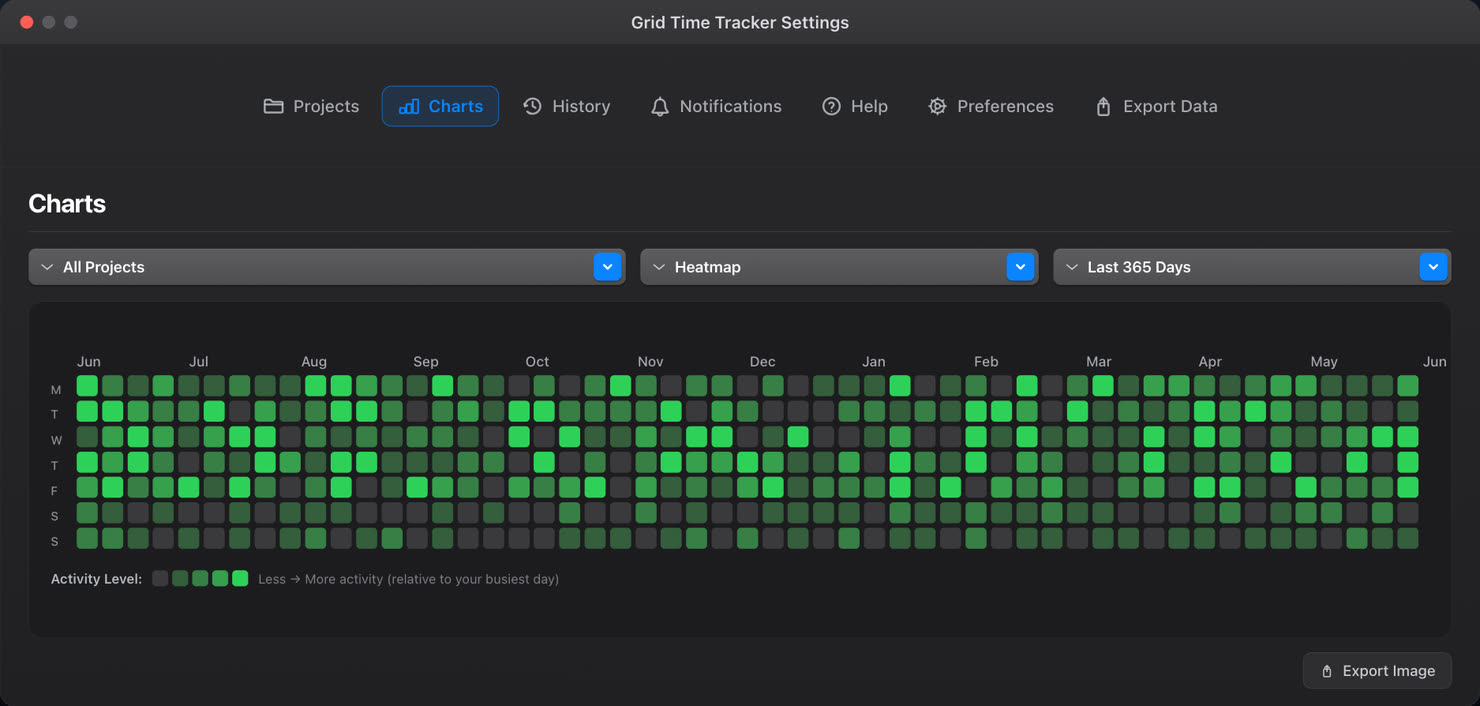Click blue arrow button on Last 365 Days dropdown
Screen dimensions: 1480x706
(1433, 267)
